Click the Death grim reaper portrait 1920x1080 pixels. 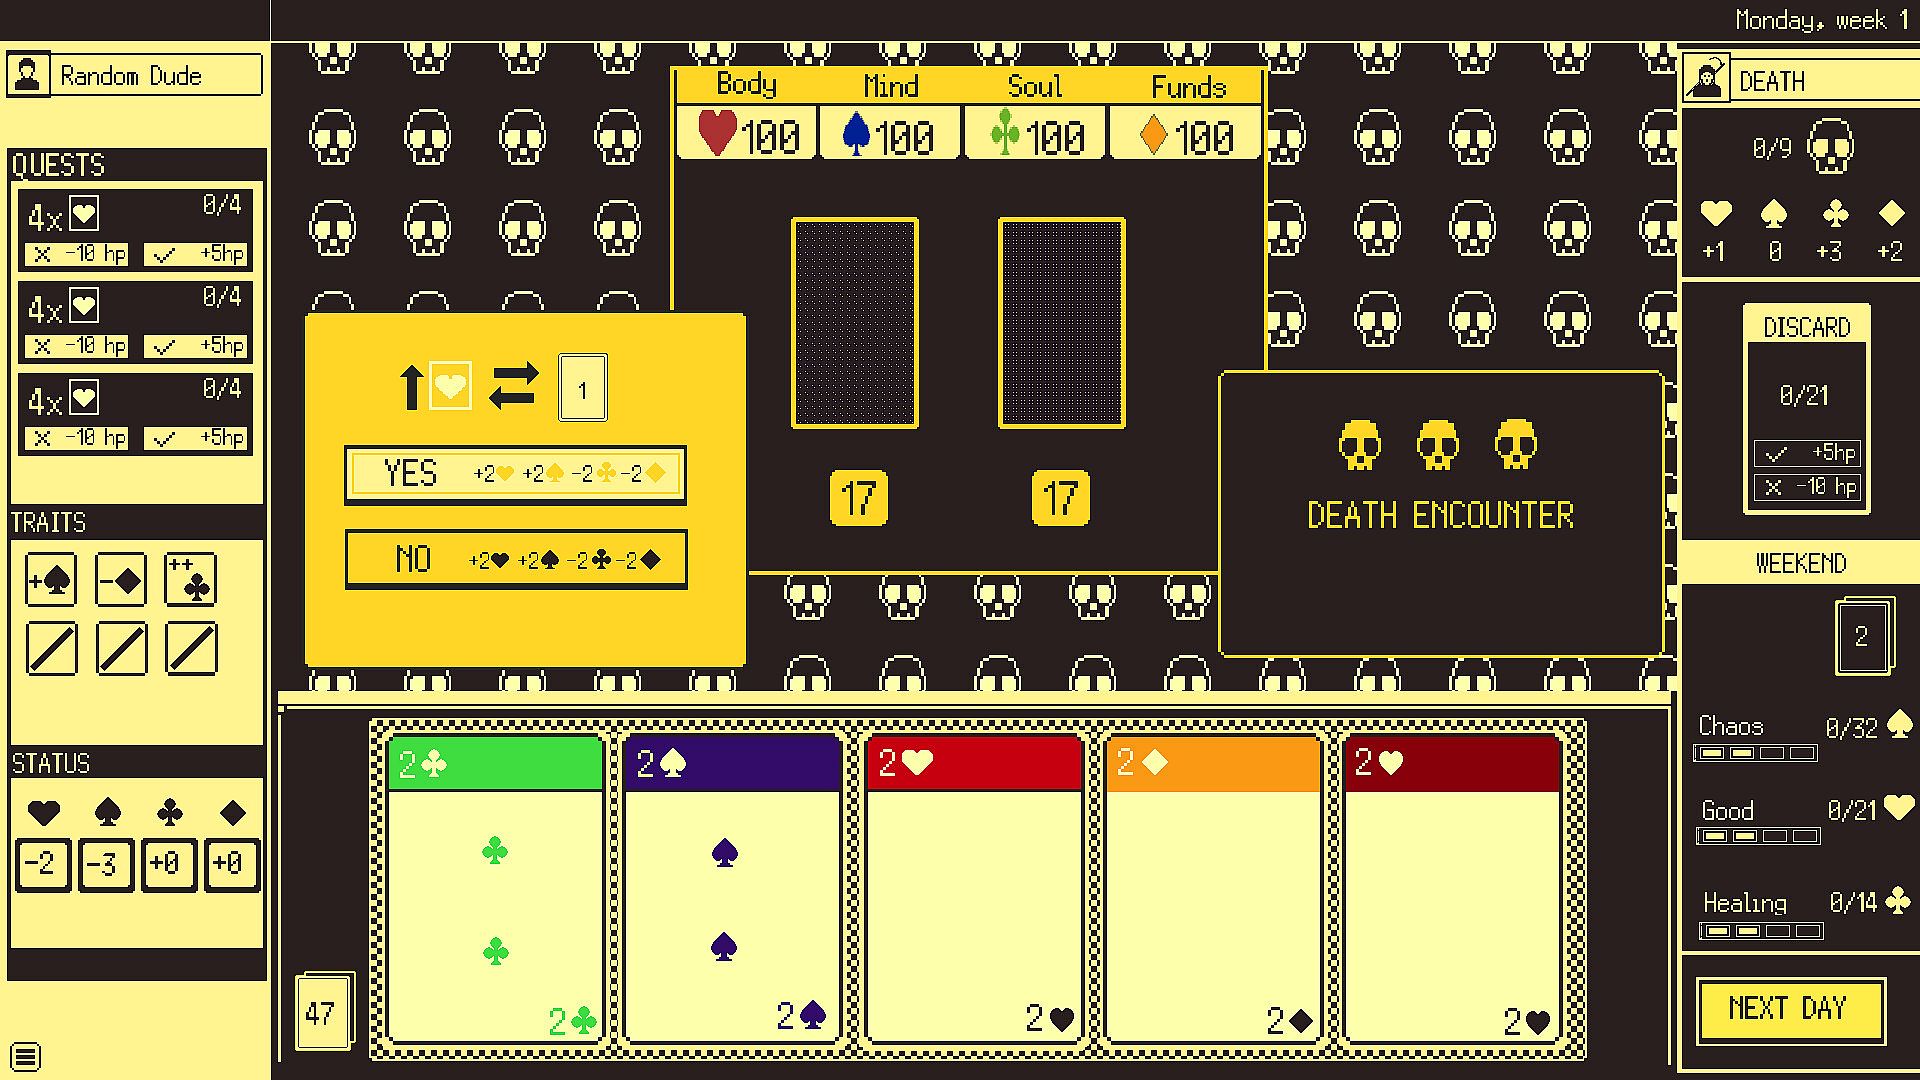point(1706,79)
